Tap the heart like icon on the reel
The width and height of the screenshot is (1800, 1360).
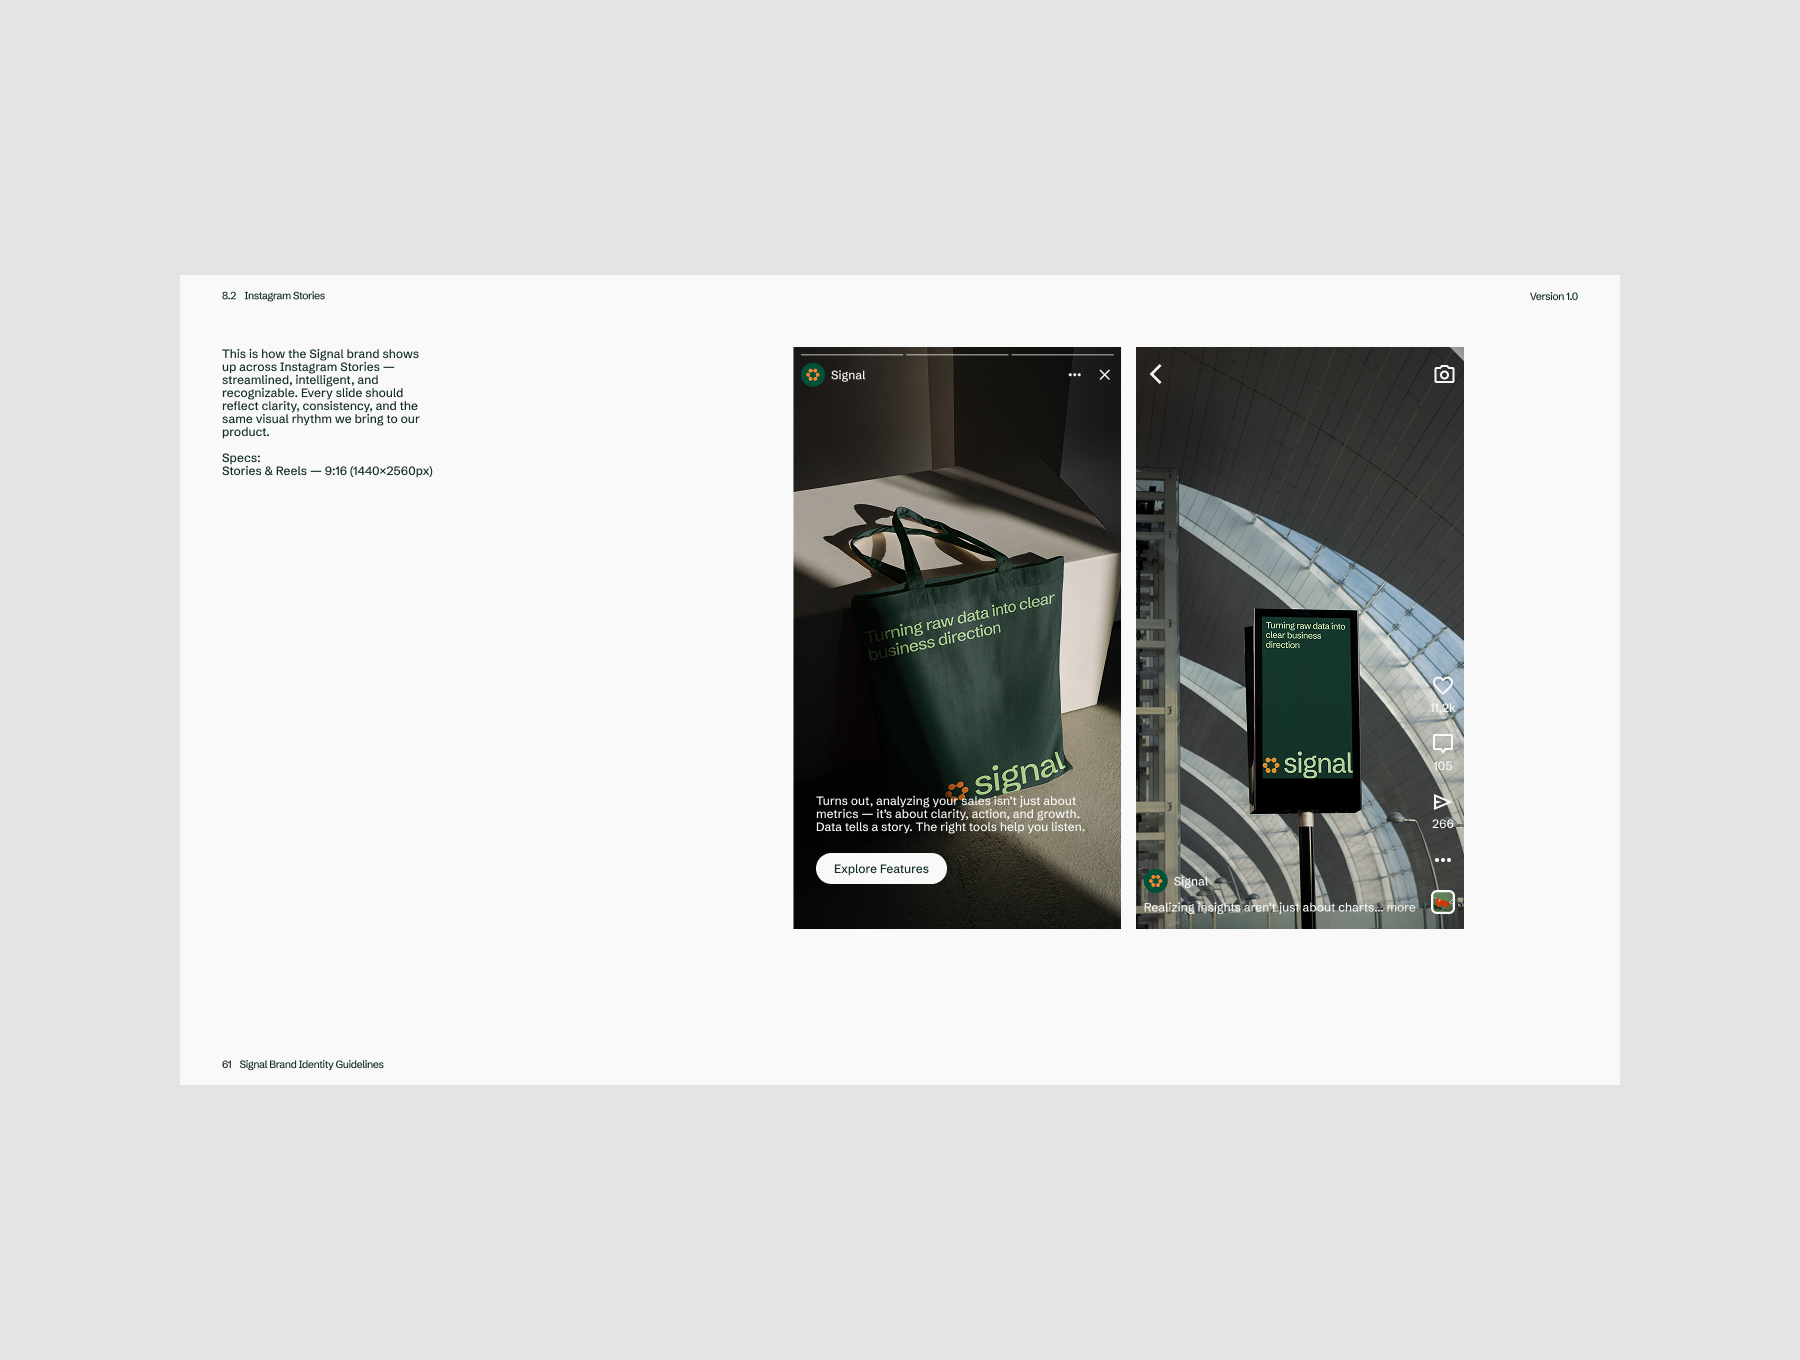click(1442, 685)
